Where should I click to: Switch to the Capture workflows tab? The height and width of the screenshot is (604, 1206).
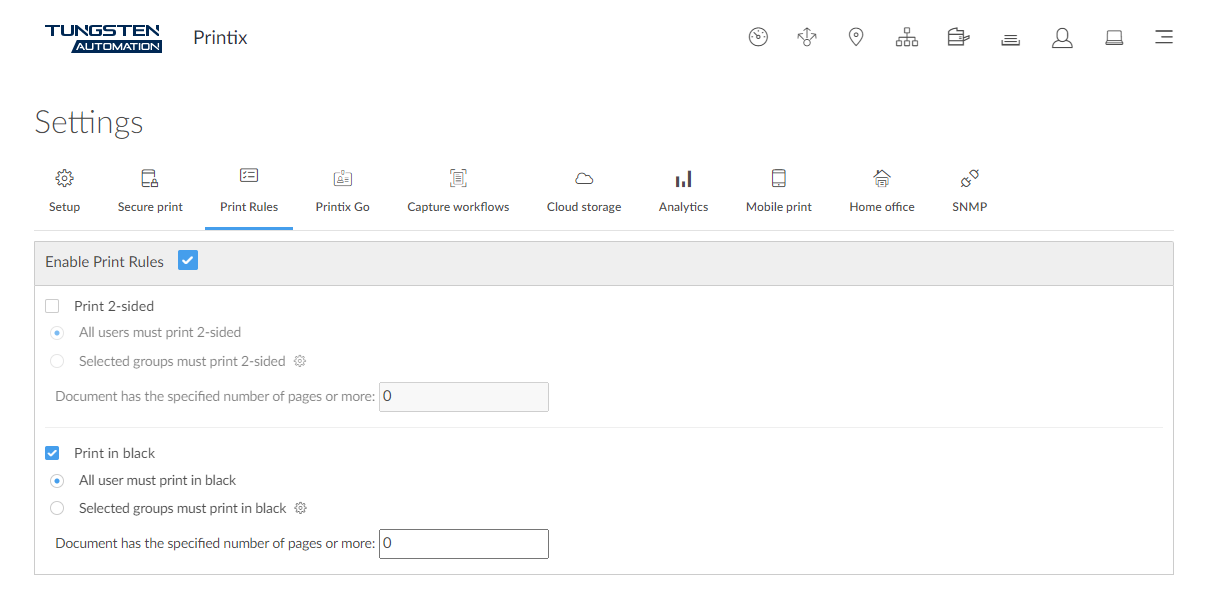coord(458,190)
